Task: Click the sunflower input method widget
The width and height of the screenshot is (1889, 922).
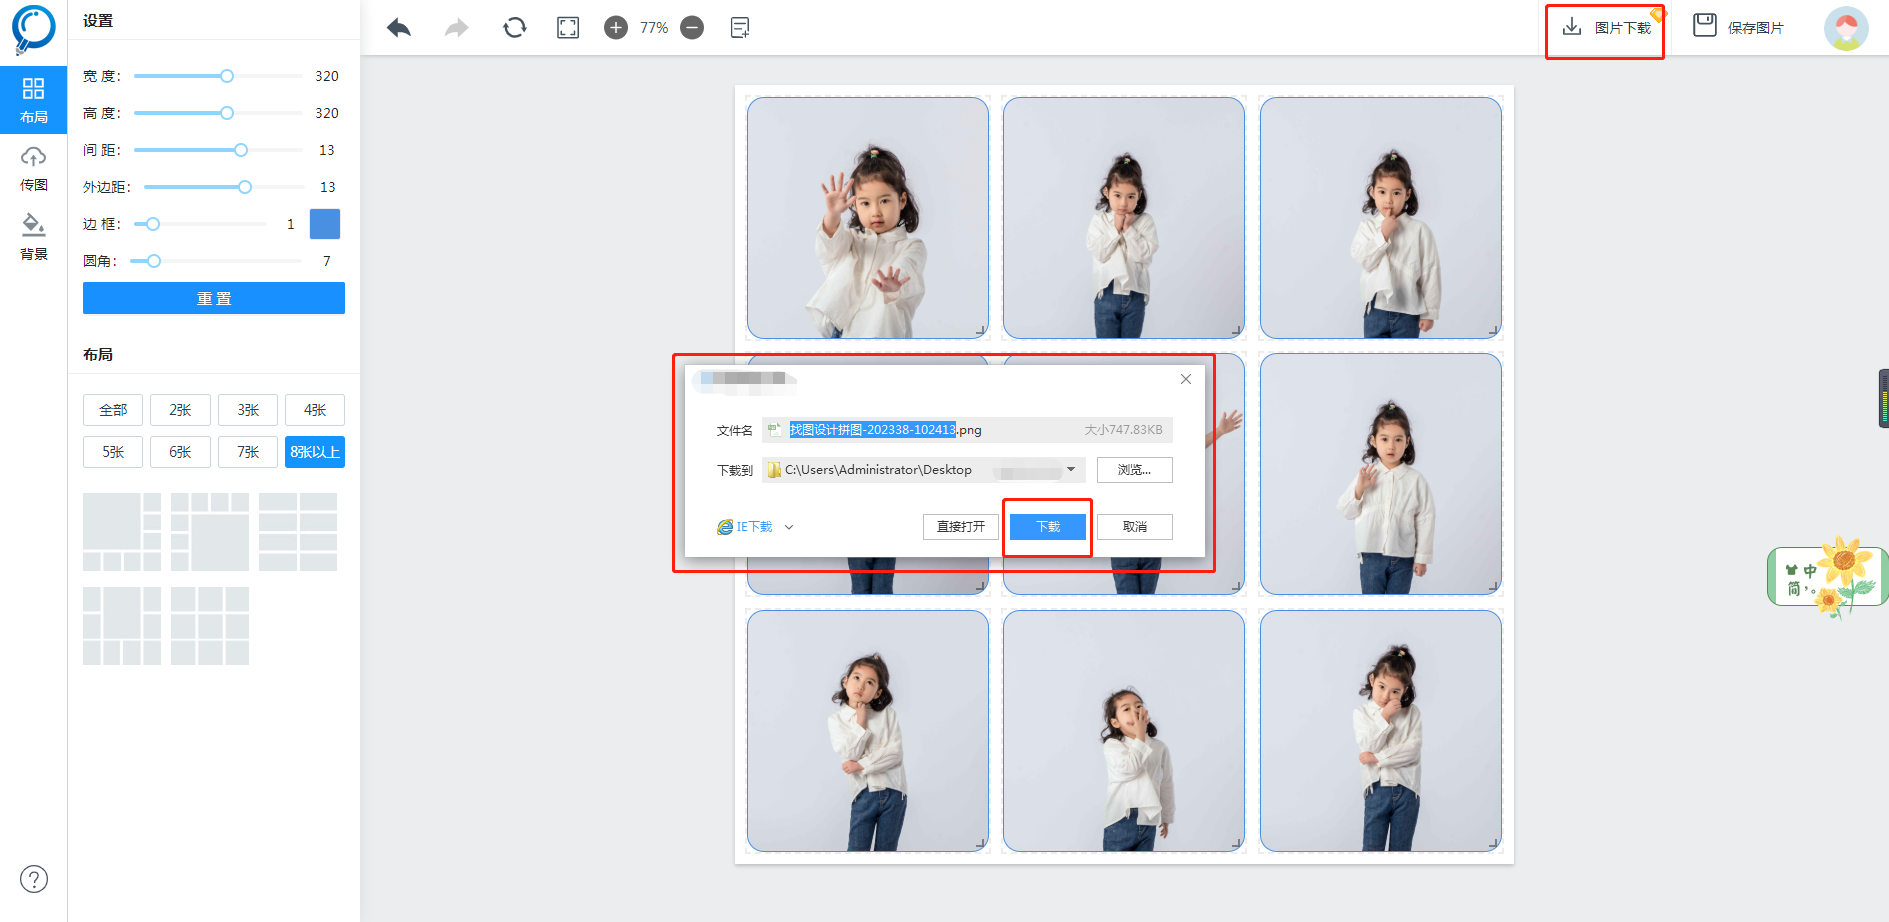Action: click(x=1827, y=577)
